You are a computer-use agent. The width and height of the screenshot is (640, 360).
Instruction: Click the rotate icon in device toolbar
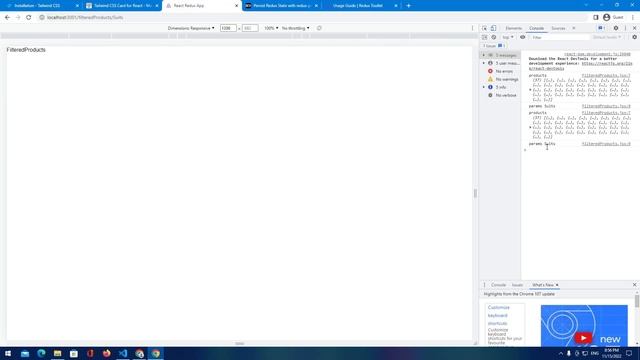[319, 28]
